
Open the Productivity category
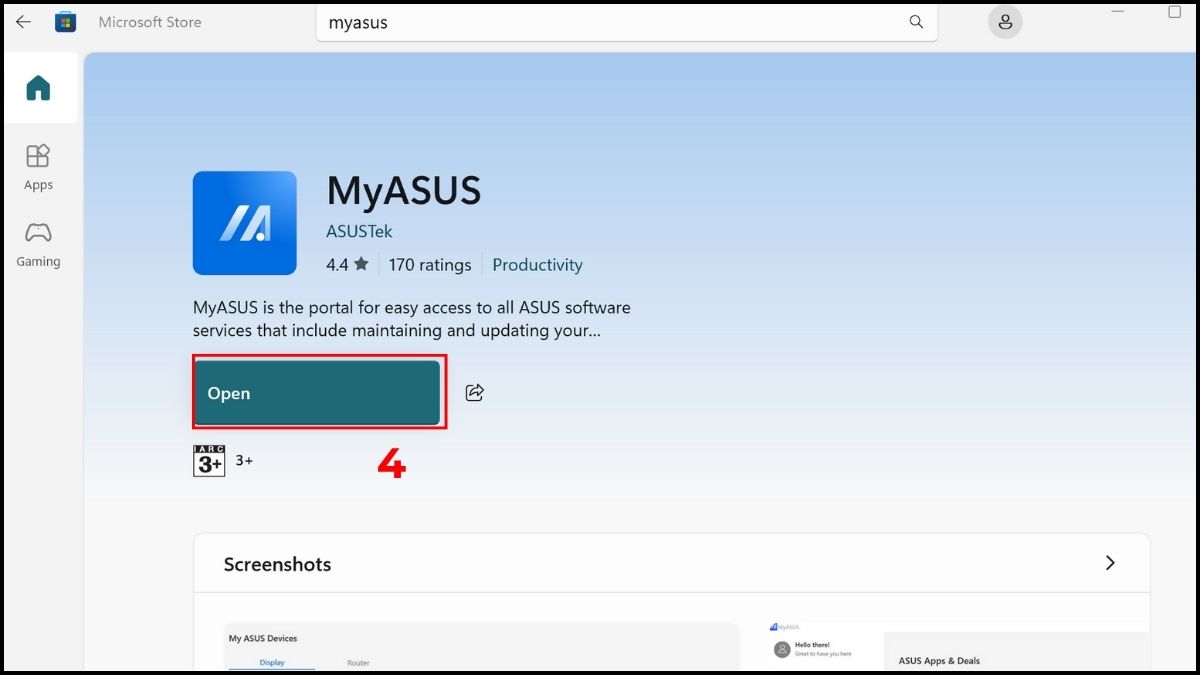coord(537,264)
